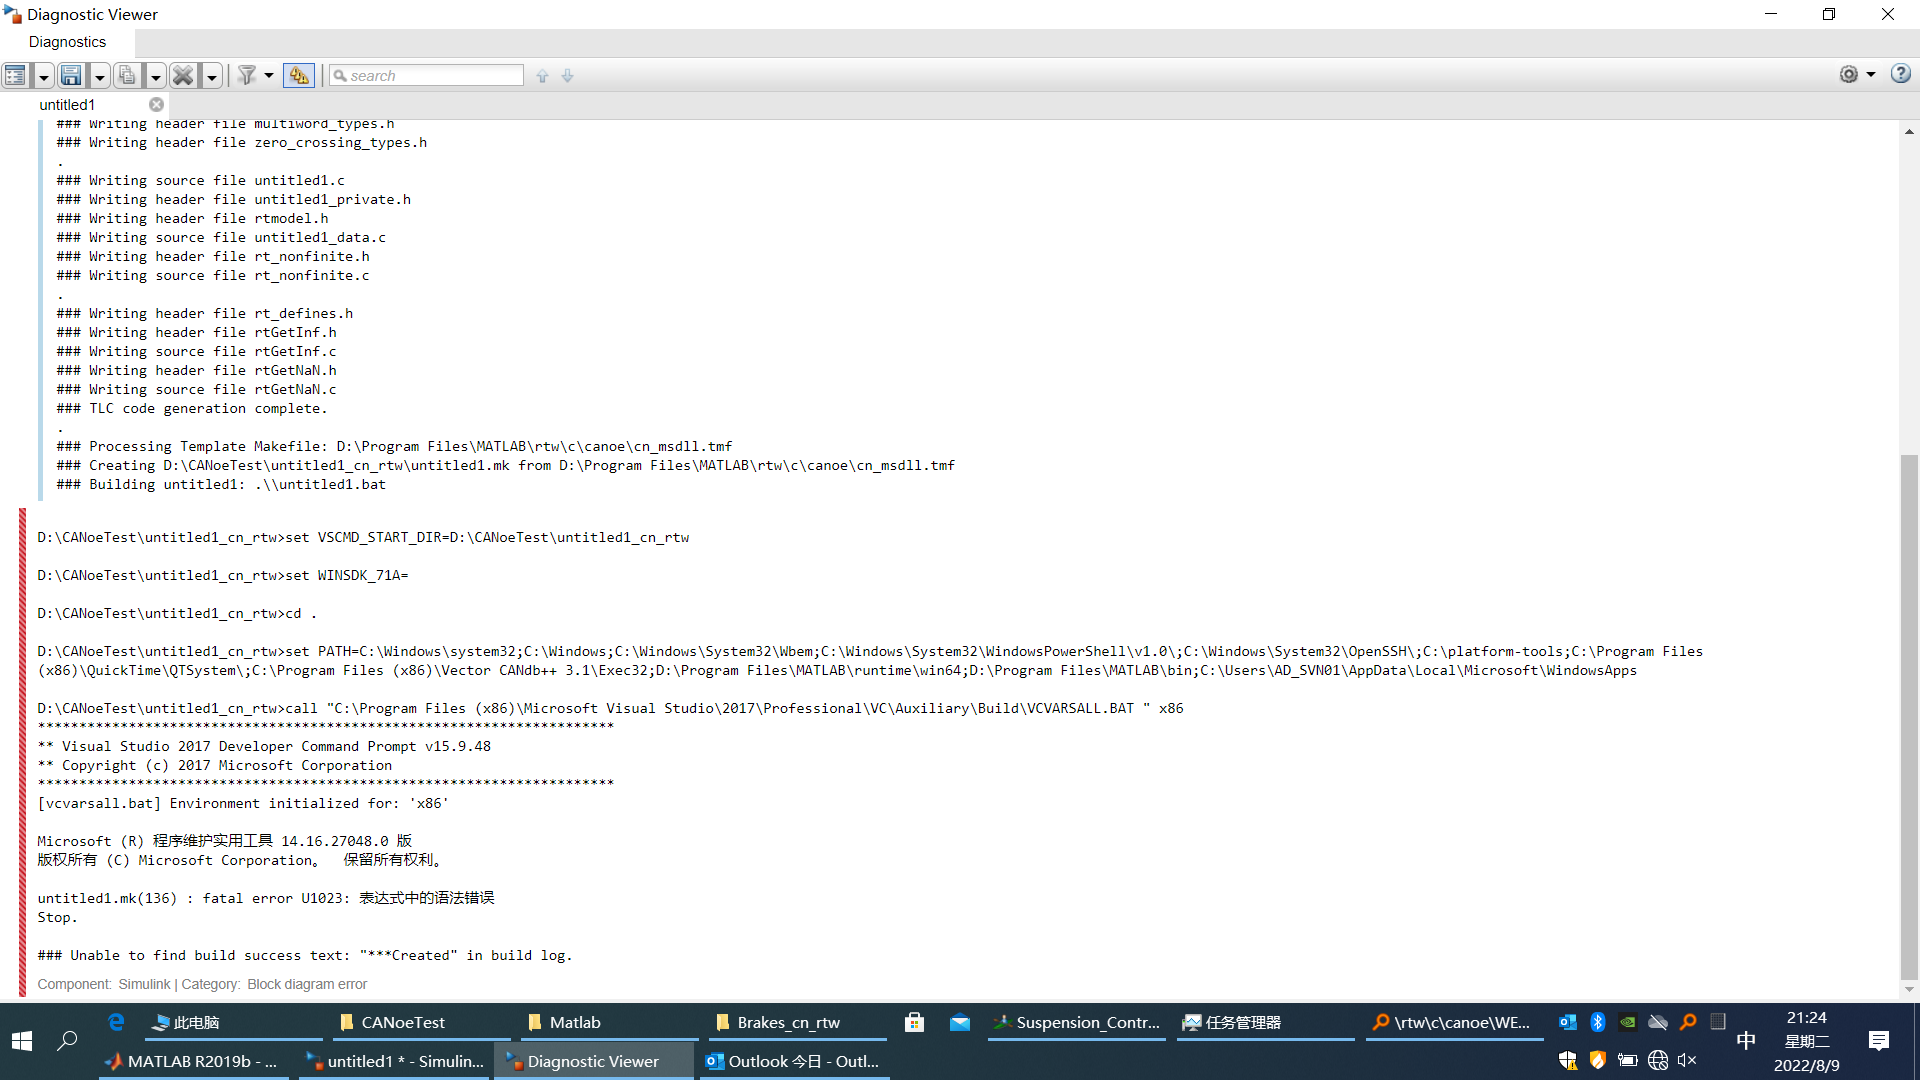Click the settings gear icon top-right
1920x1080 pixels.
click(x=1849, y=75)
